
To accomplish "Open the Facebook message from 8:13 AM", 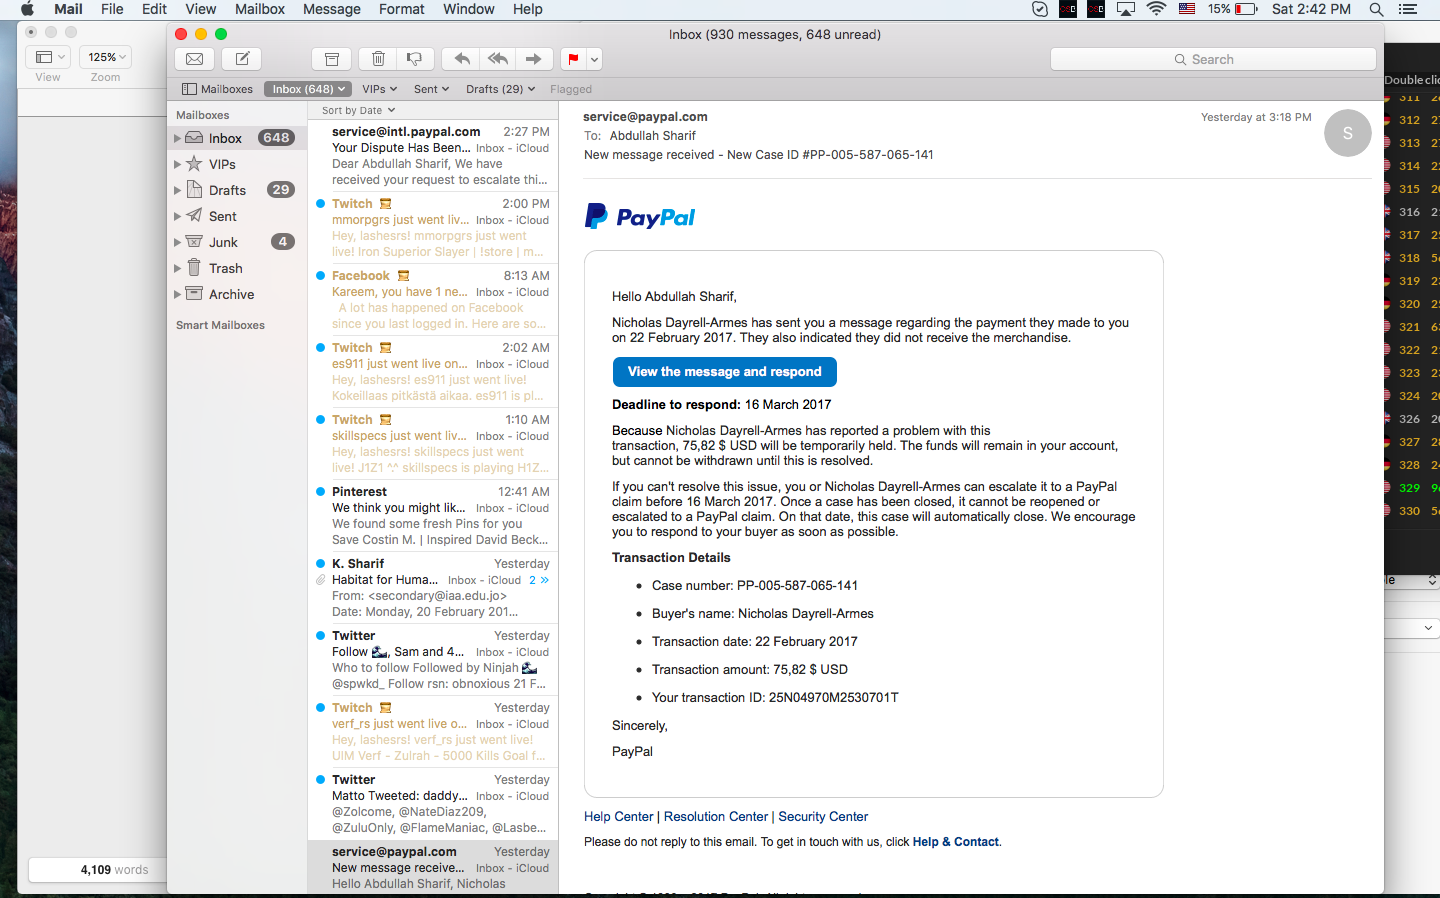I will pyautogui.click(x=433, y=300).
